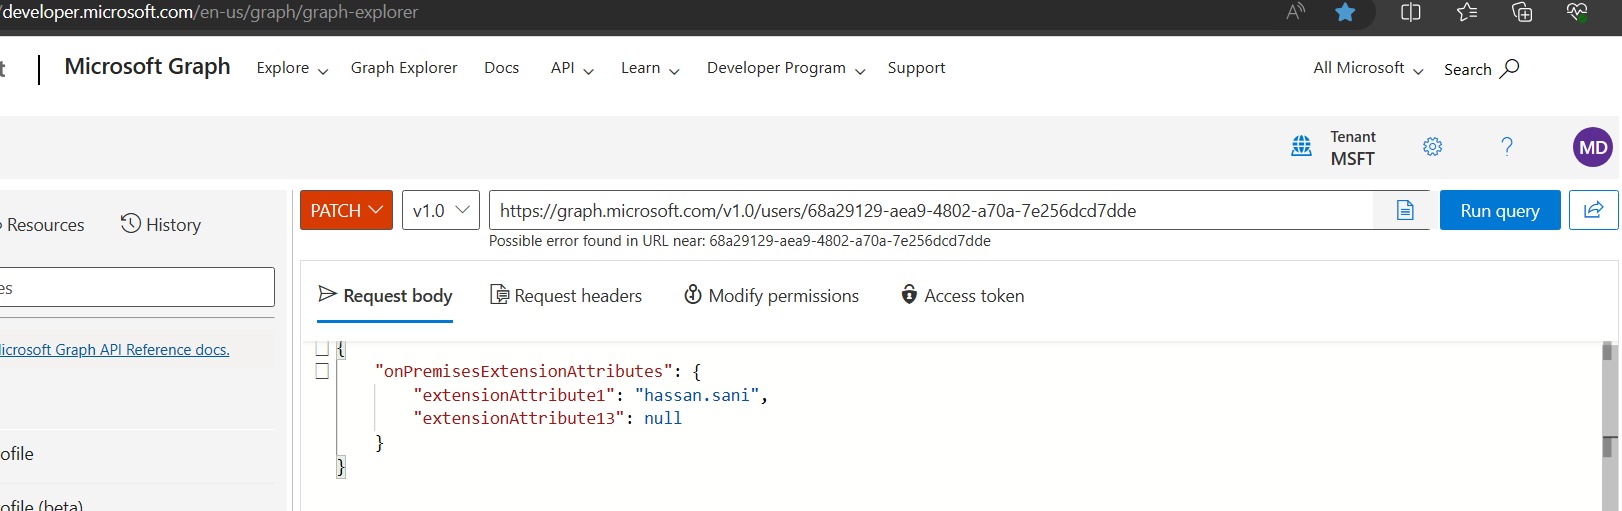Open the MD profile avatar
Image resolution: width=1622 pixels, height=511 pixels.
coord(1593,147)
